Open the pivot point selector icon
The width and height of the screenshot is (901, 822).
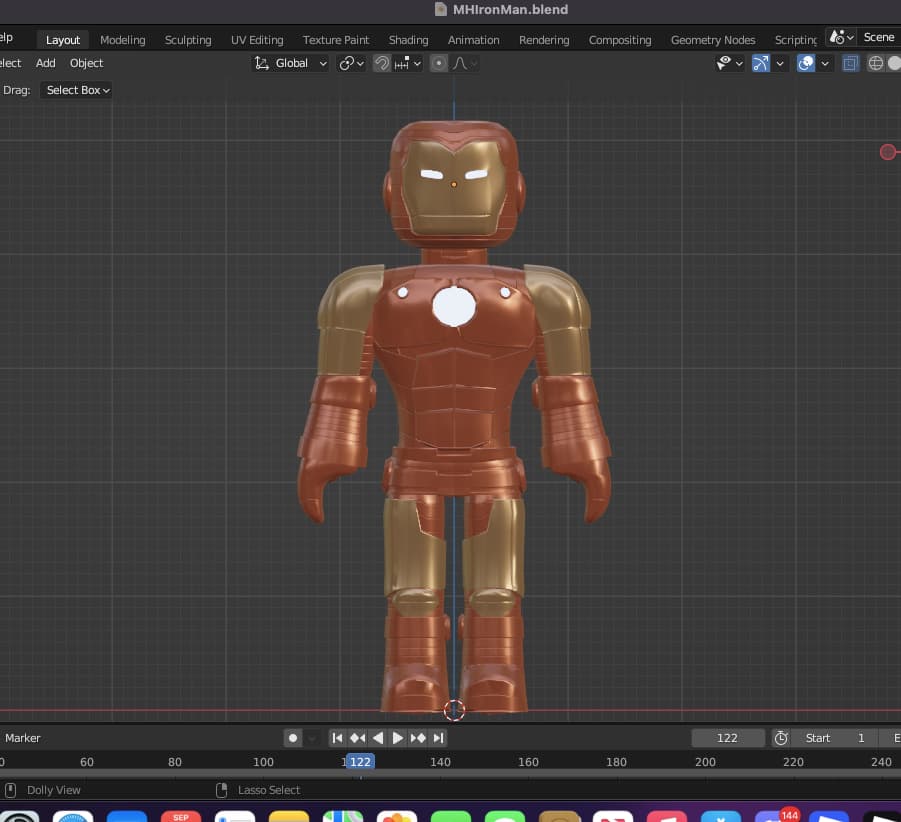[x=346, y=63]
